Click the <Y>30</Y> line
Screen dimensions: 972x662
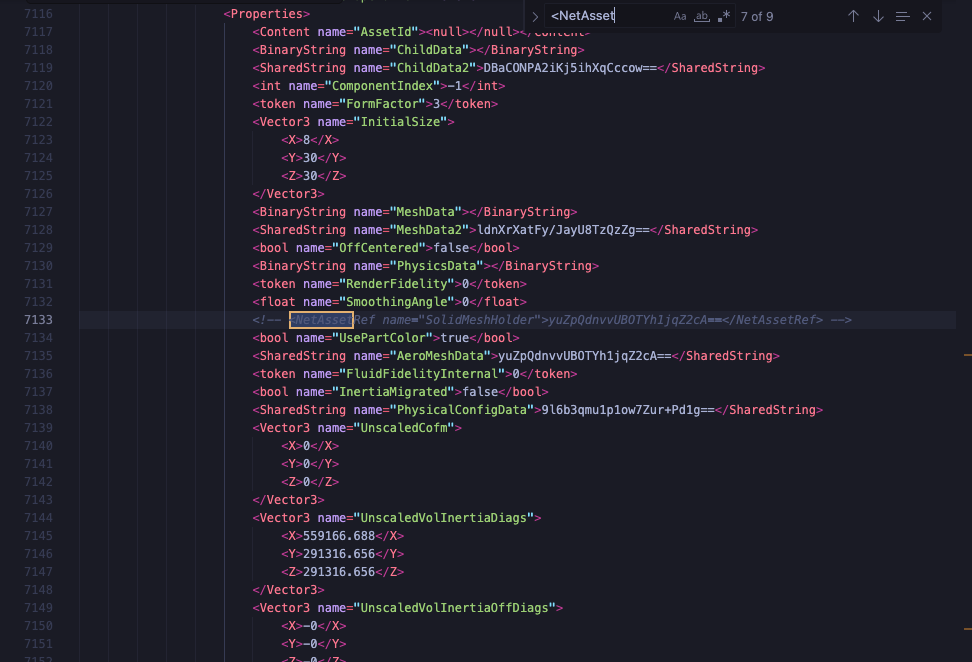[x=314, y=157]
